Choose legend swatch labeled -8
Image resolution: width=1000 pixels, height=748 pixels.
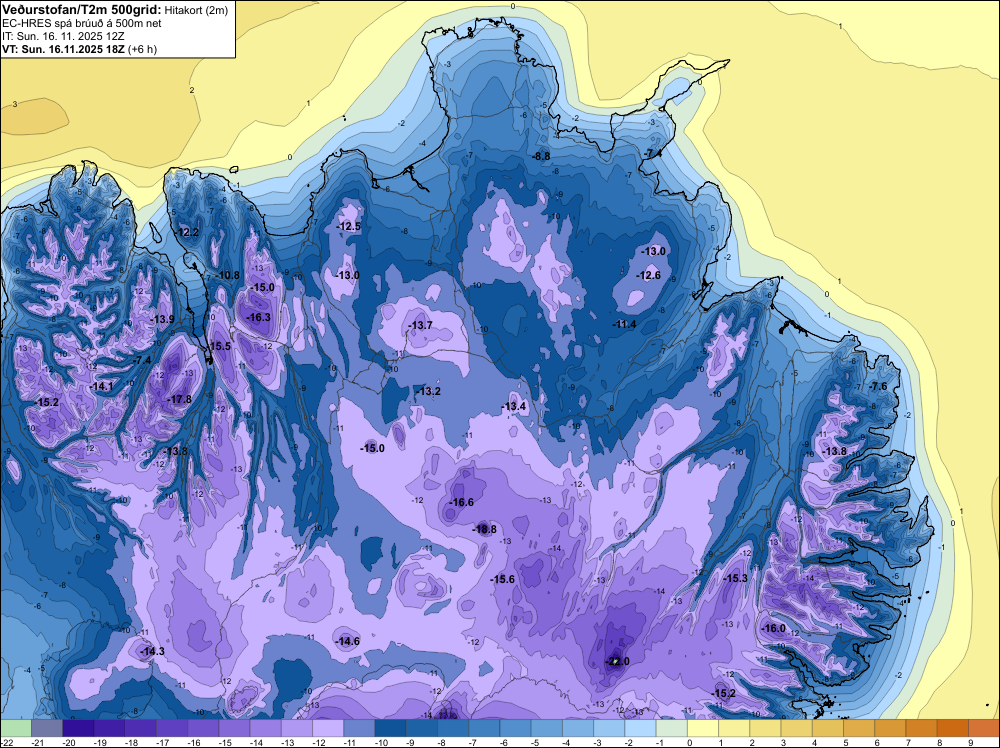453,728
